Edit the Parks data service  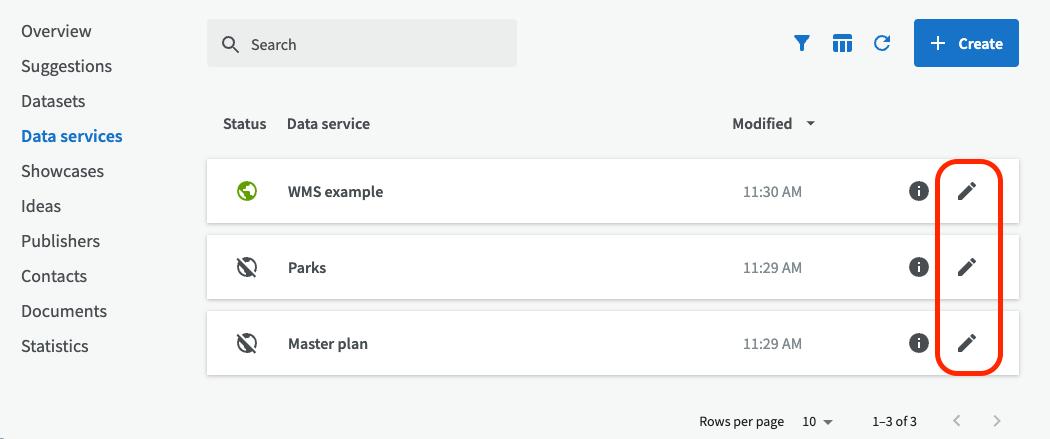pyautogui.click(x=966, y=267)
